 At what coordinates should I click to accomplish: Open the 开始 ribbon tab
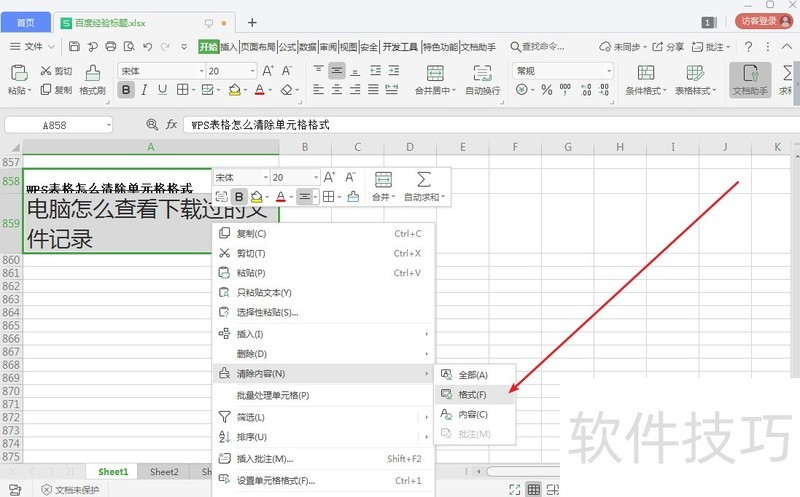click(x=209, y=47)
